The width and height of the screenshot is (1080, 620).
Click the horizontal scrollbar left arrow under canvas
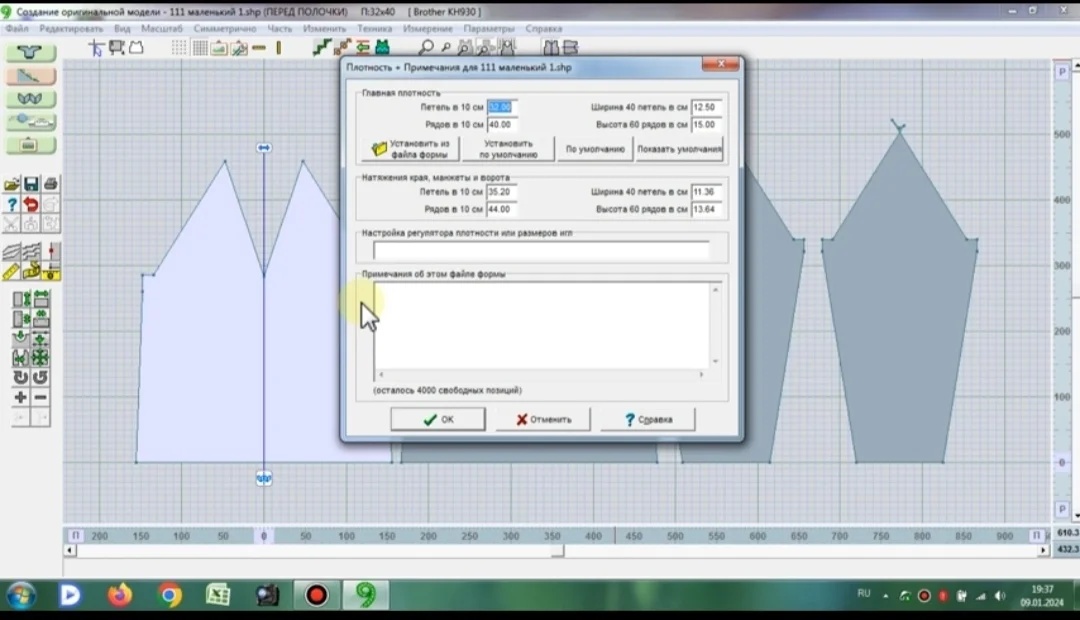(69, 550)
